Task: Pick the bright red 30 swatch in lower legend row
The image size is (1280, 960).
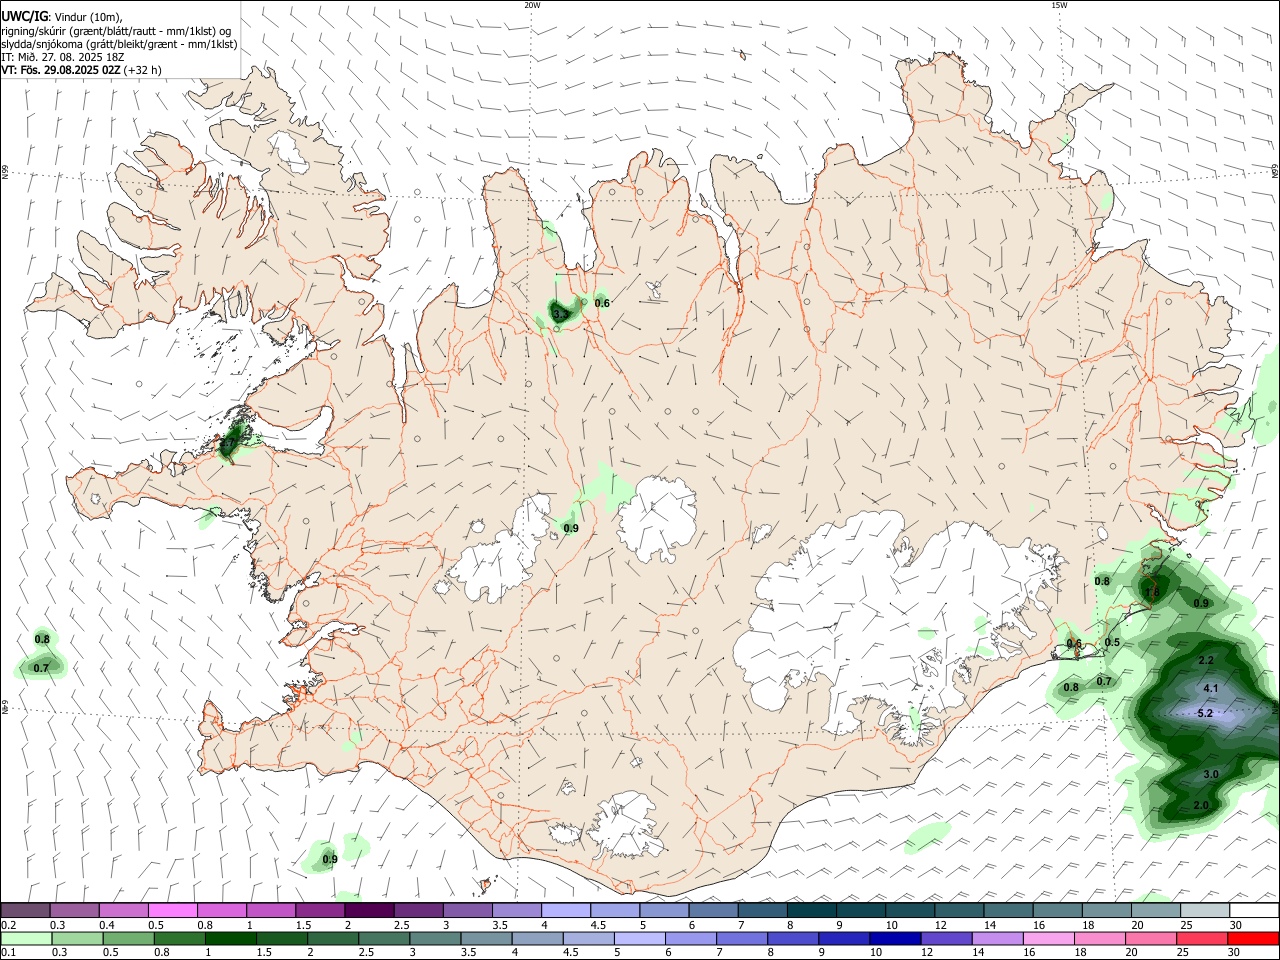Action: pos(1253,938)
